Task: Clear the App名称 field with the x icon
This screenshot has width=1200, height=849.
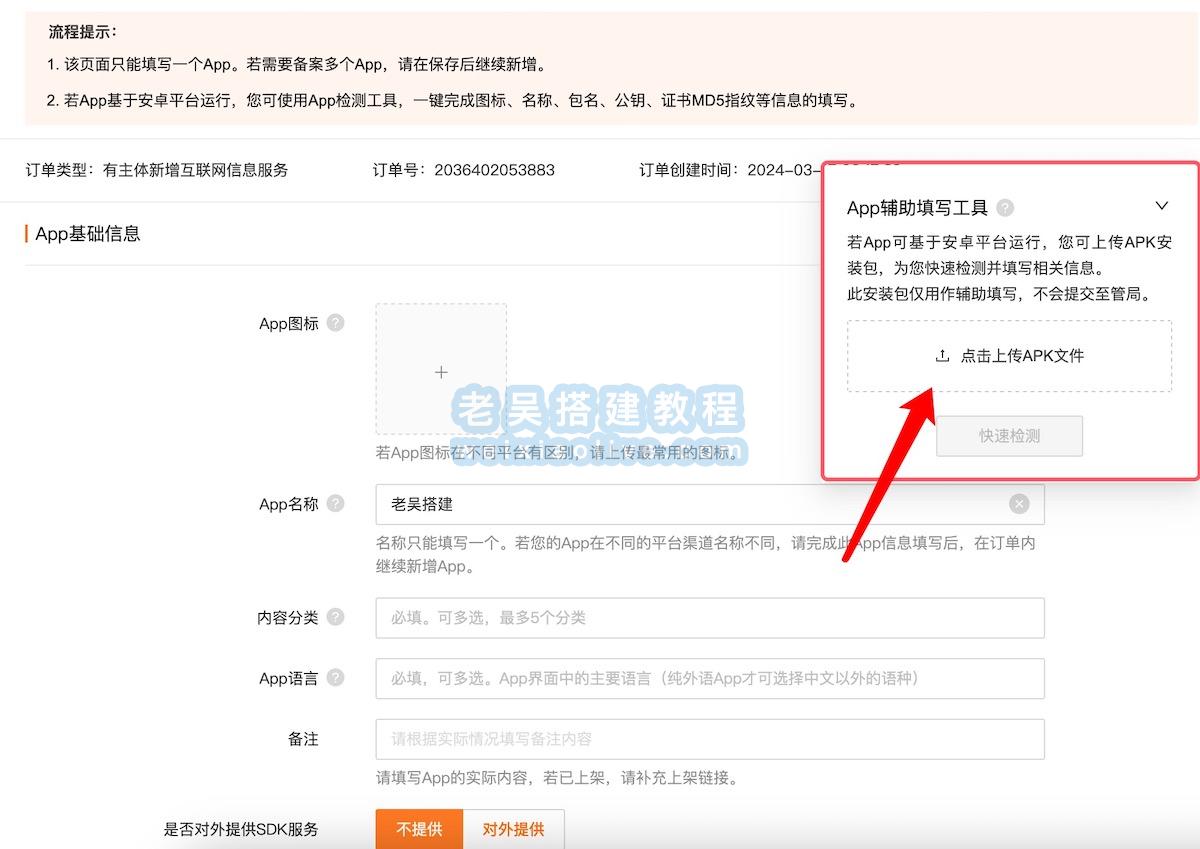Action: [x=1020, y=503]
